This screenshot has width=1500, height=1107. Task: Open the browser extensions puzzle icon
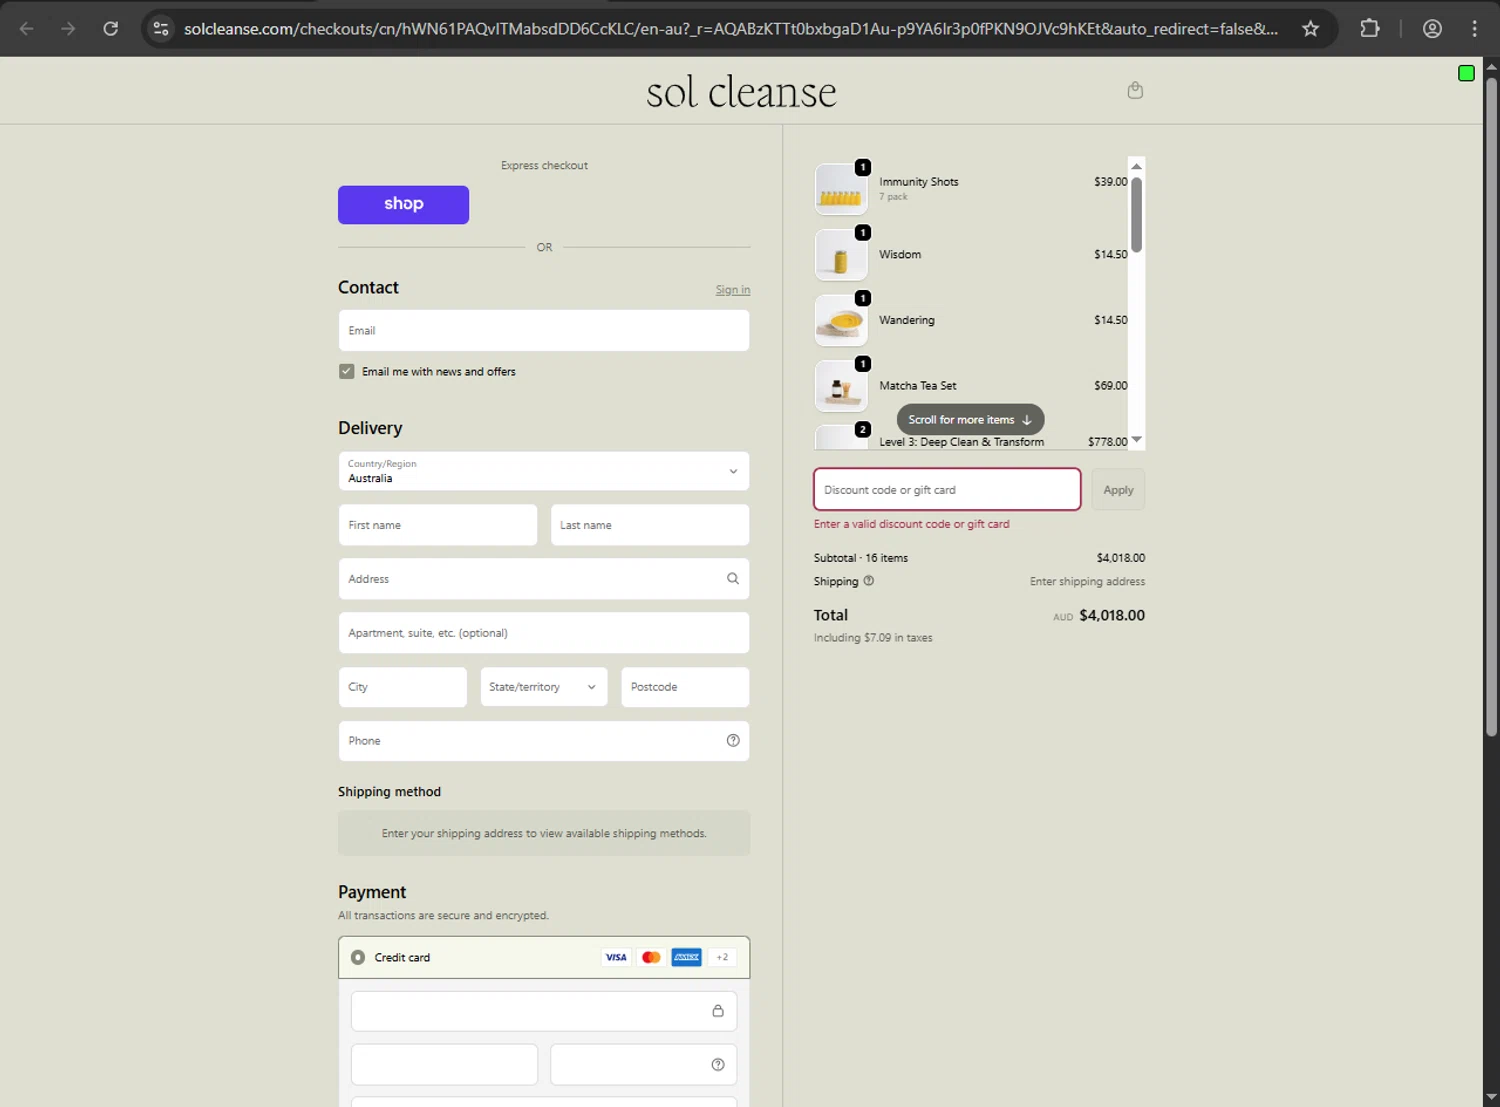(1370, 29)
